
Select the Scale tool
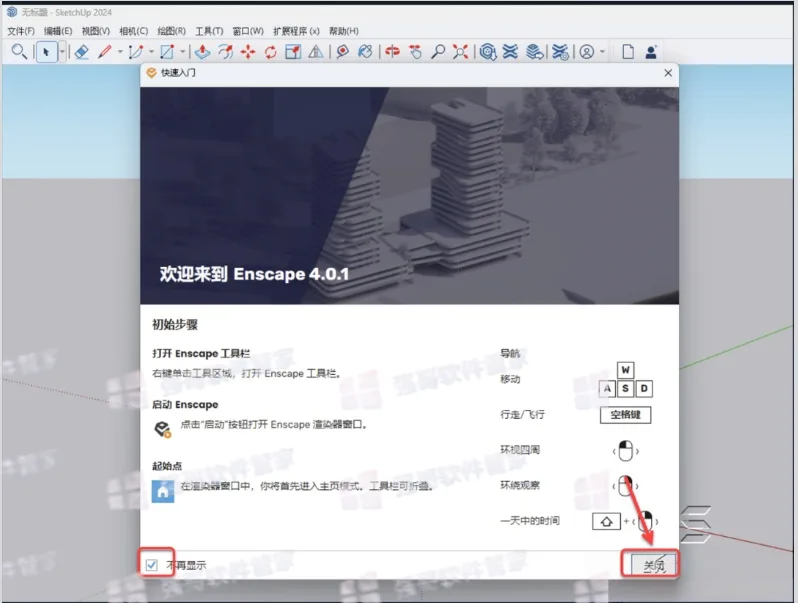(293, 52)
